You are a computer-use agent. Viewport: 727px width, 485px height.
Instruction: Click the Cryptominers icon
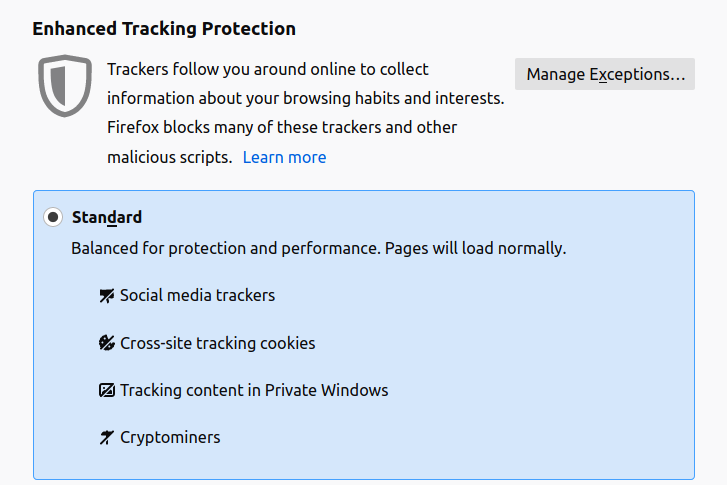pyautogui.click(x=107, y=437)
